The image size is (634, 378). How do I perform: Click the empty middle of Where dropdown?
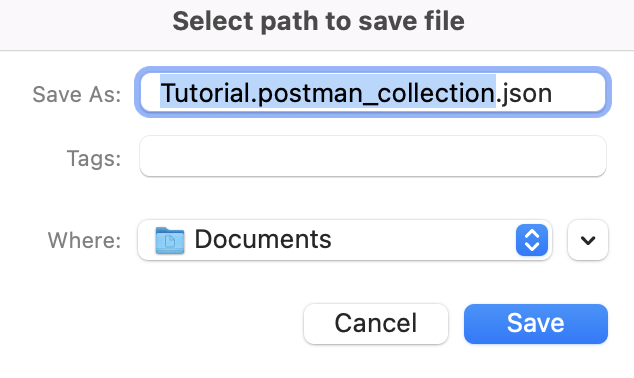(423, 240)
